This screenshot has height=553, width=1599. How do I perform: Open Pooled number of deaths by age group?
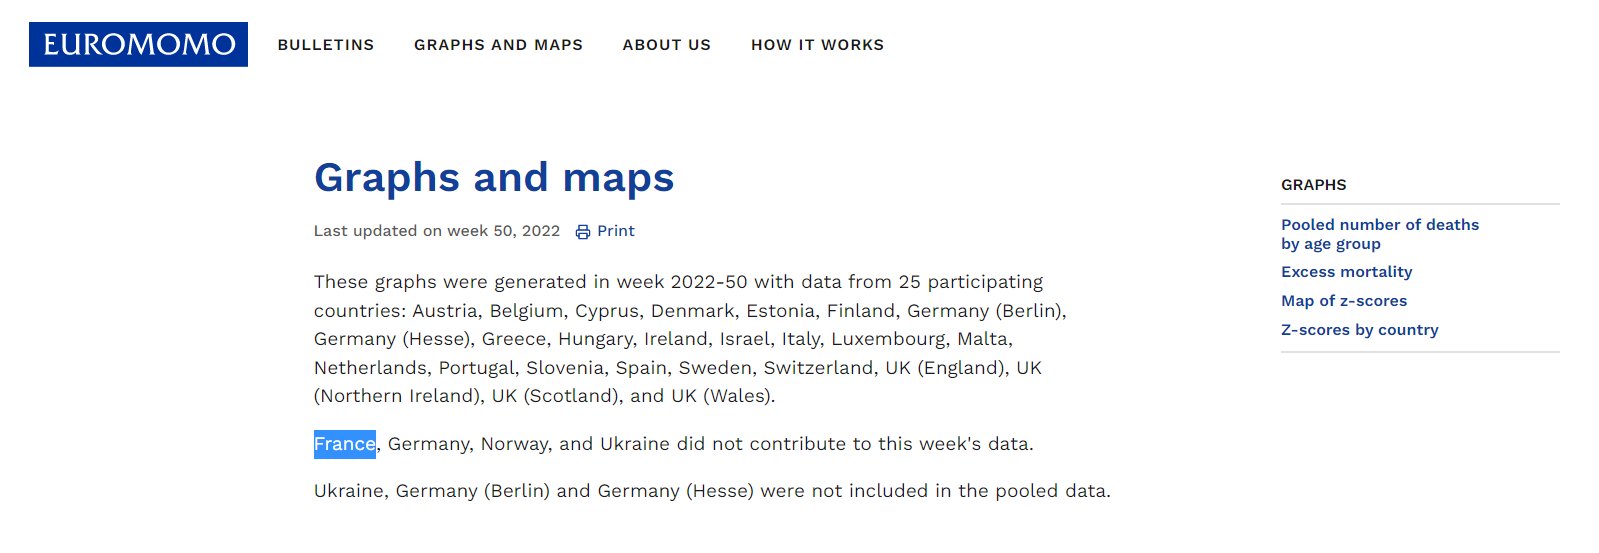(1379, 234)
